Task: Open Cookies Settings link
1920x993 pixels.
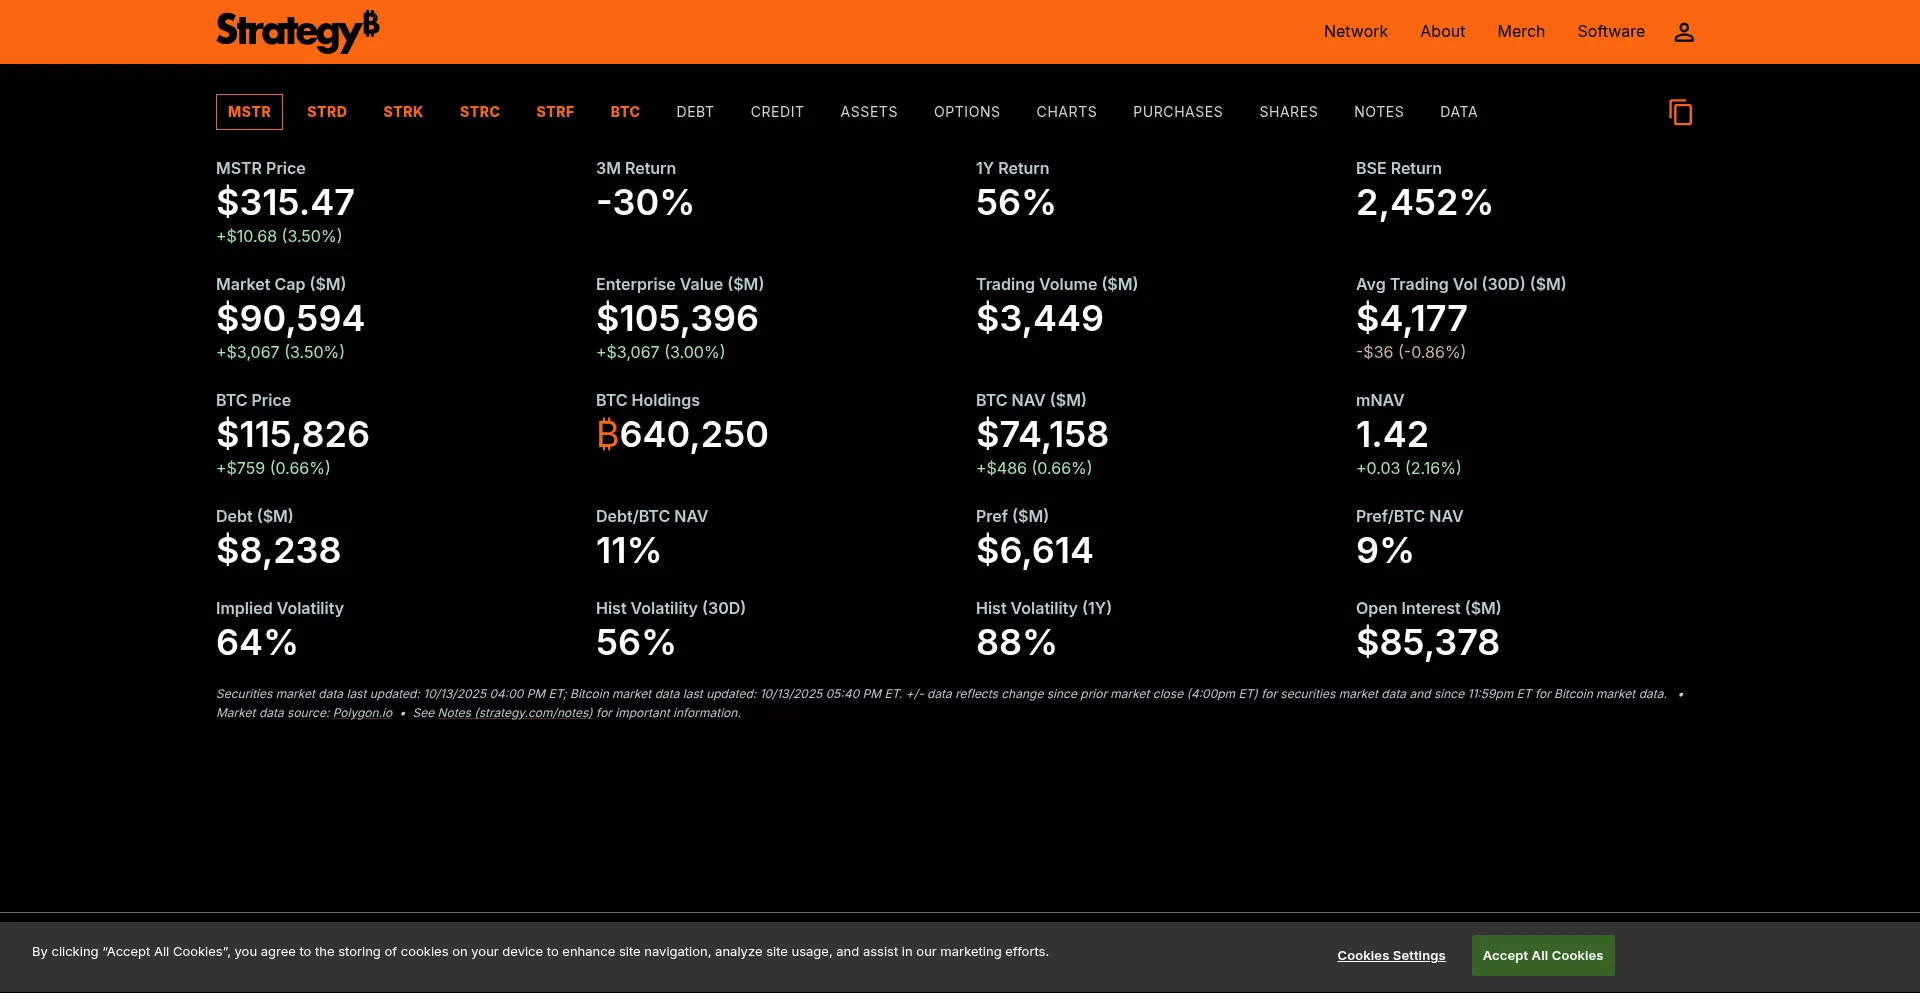Action: click(x=1391, y=956)
